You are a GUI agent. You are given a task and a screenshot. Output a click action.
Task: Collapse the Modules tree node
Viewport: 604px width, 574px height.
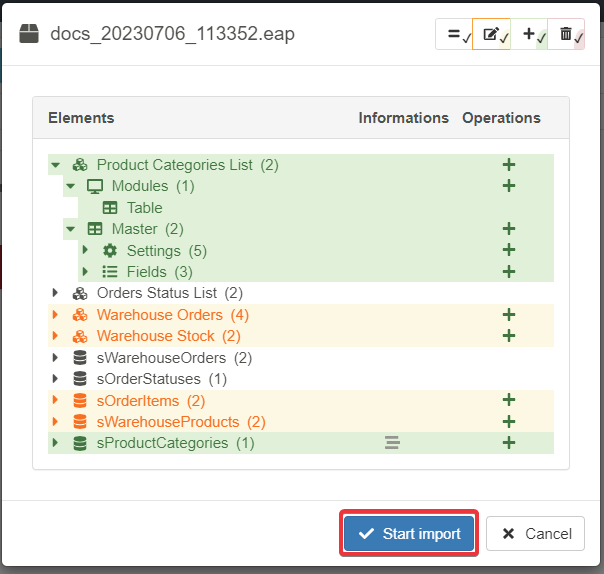[70, 186]
